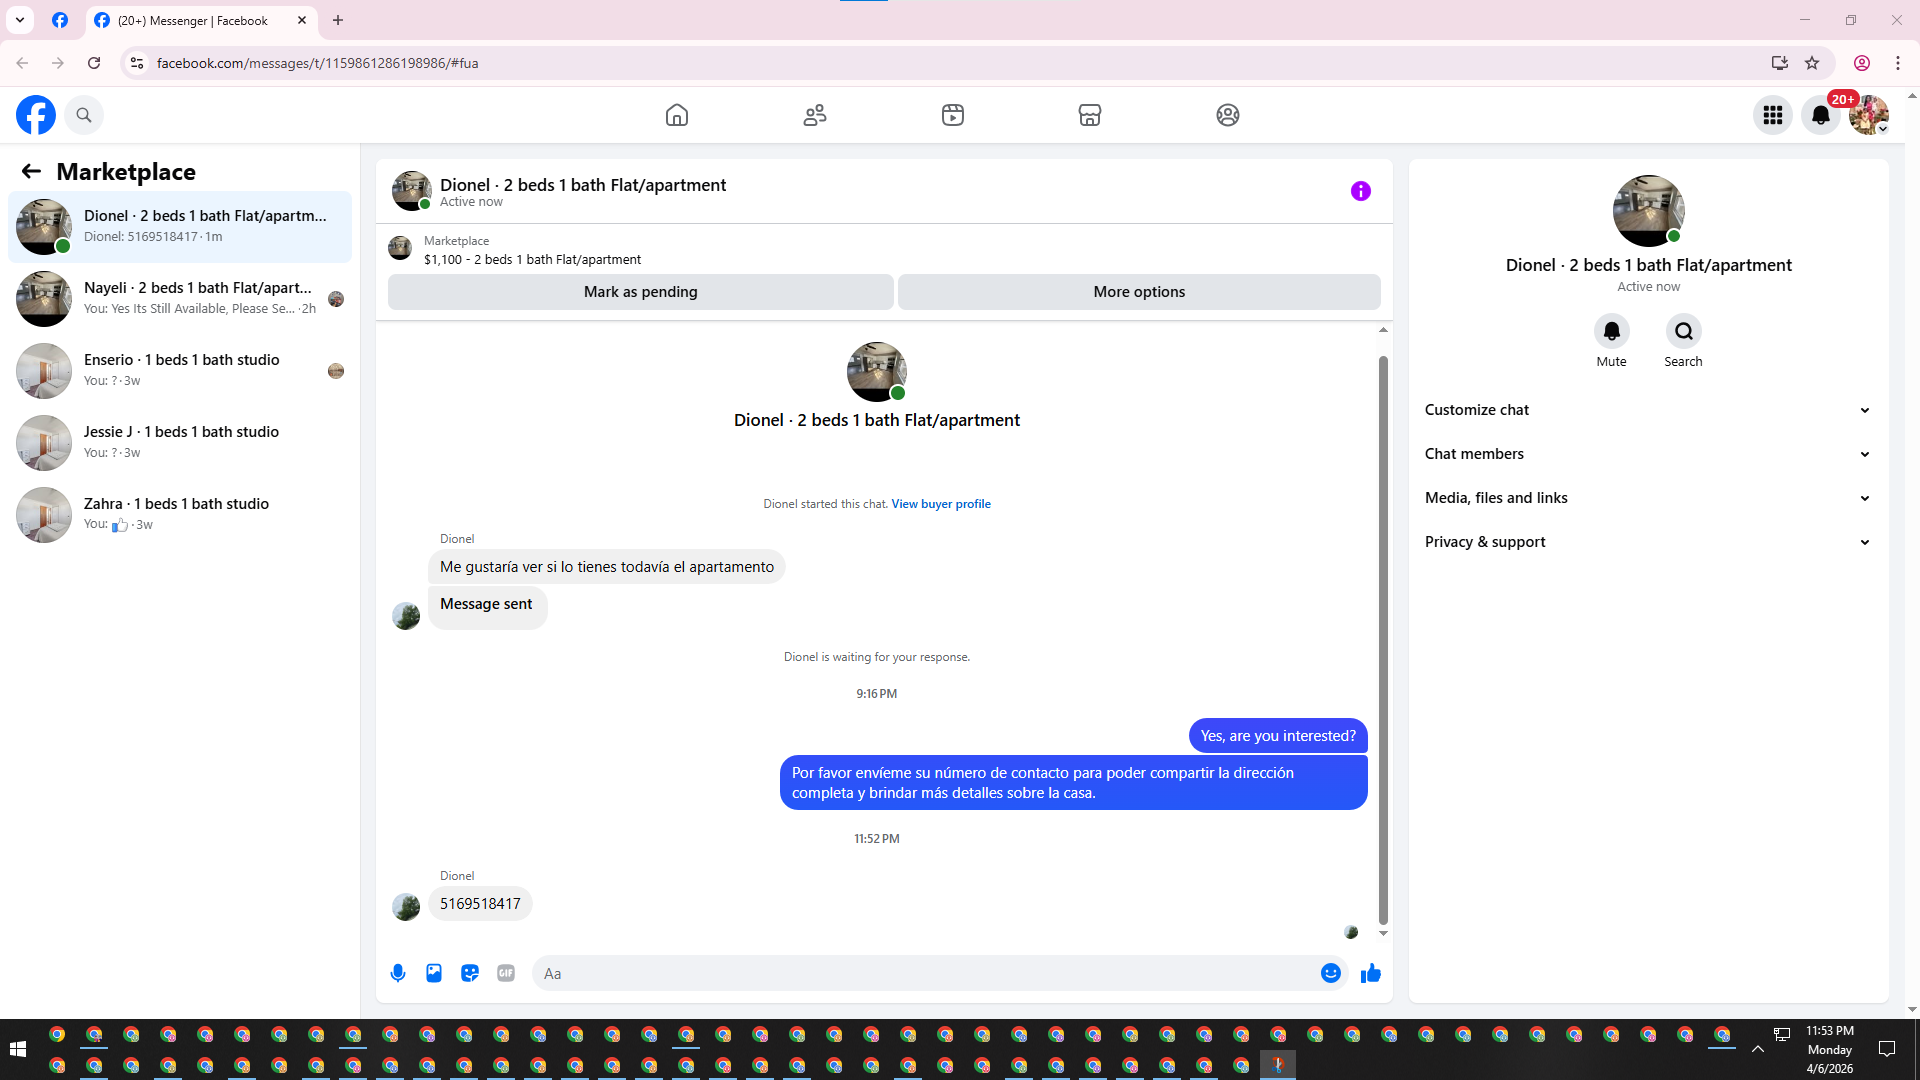Open Chrome profile icon

coord(1862,63)
